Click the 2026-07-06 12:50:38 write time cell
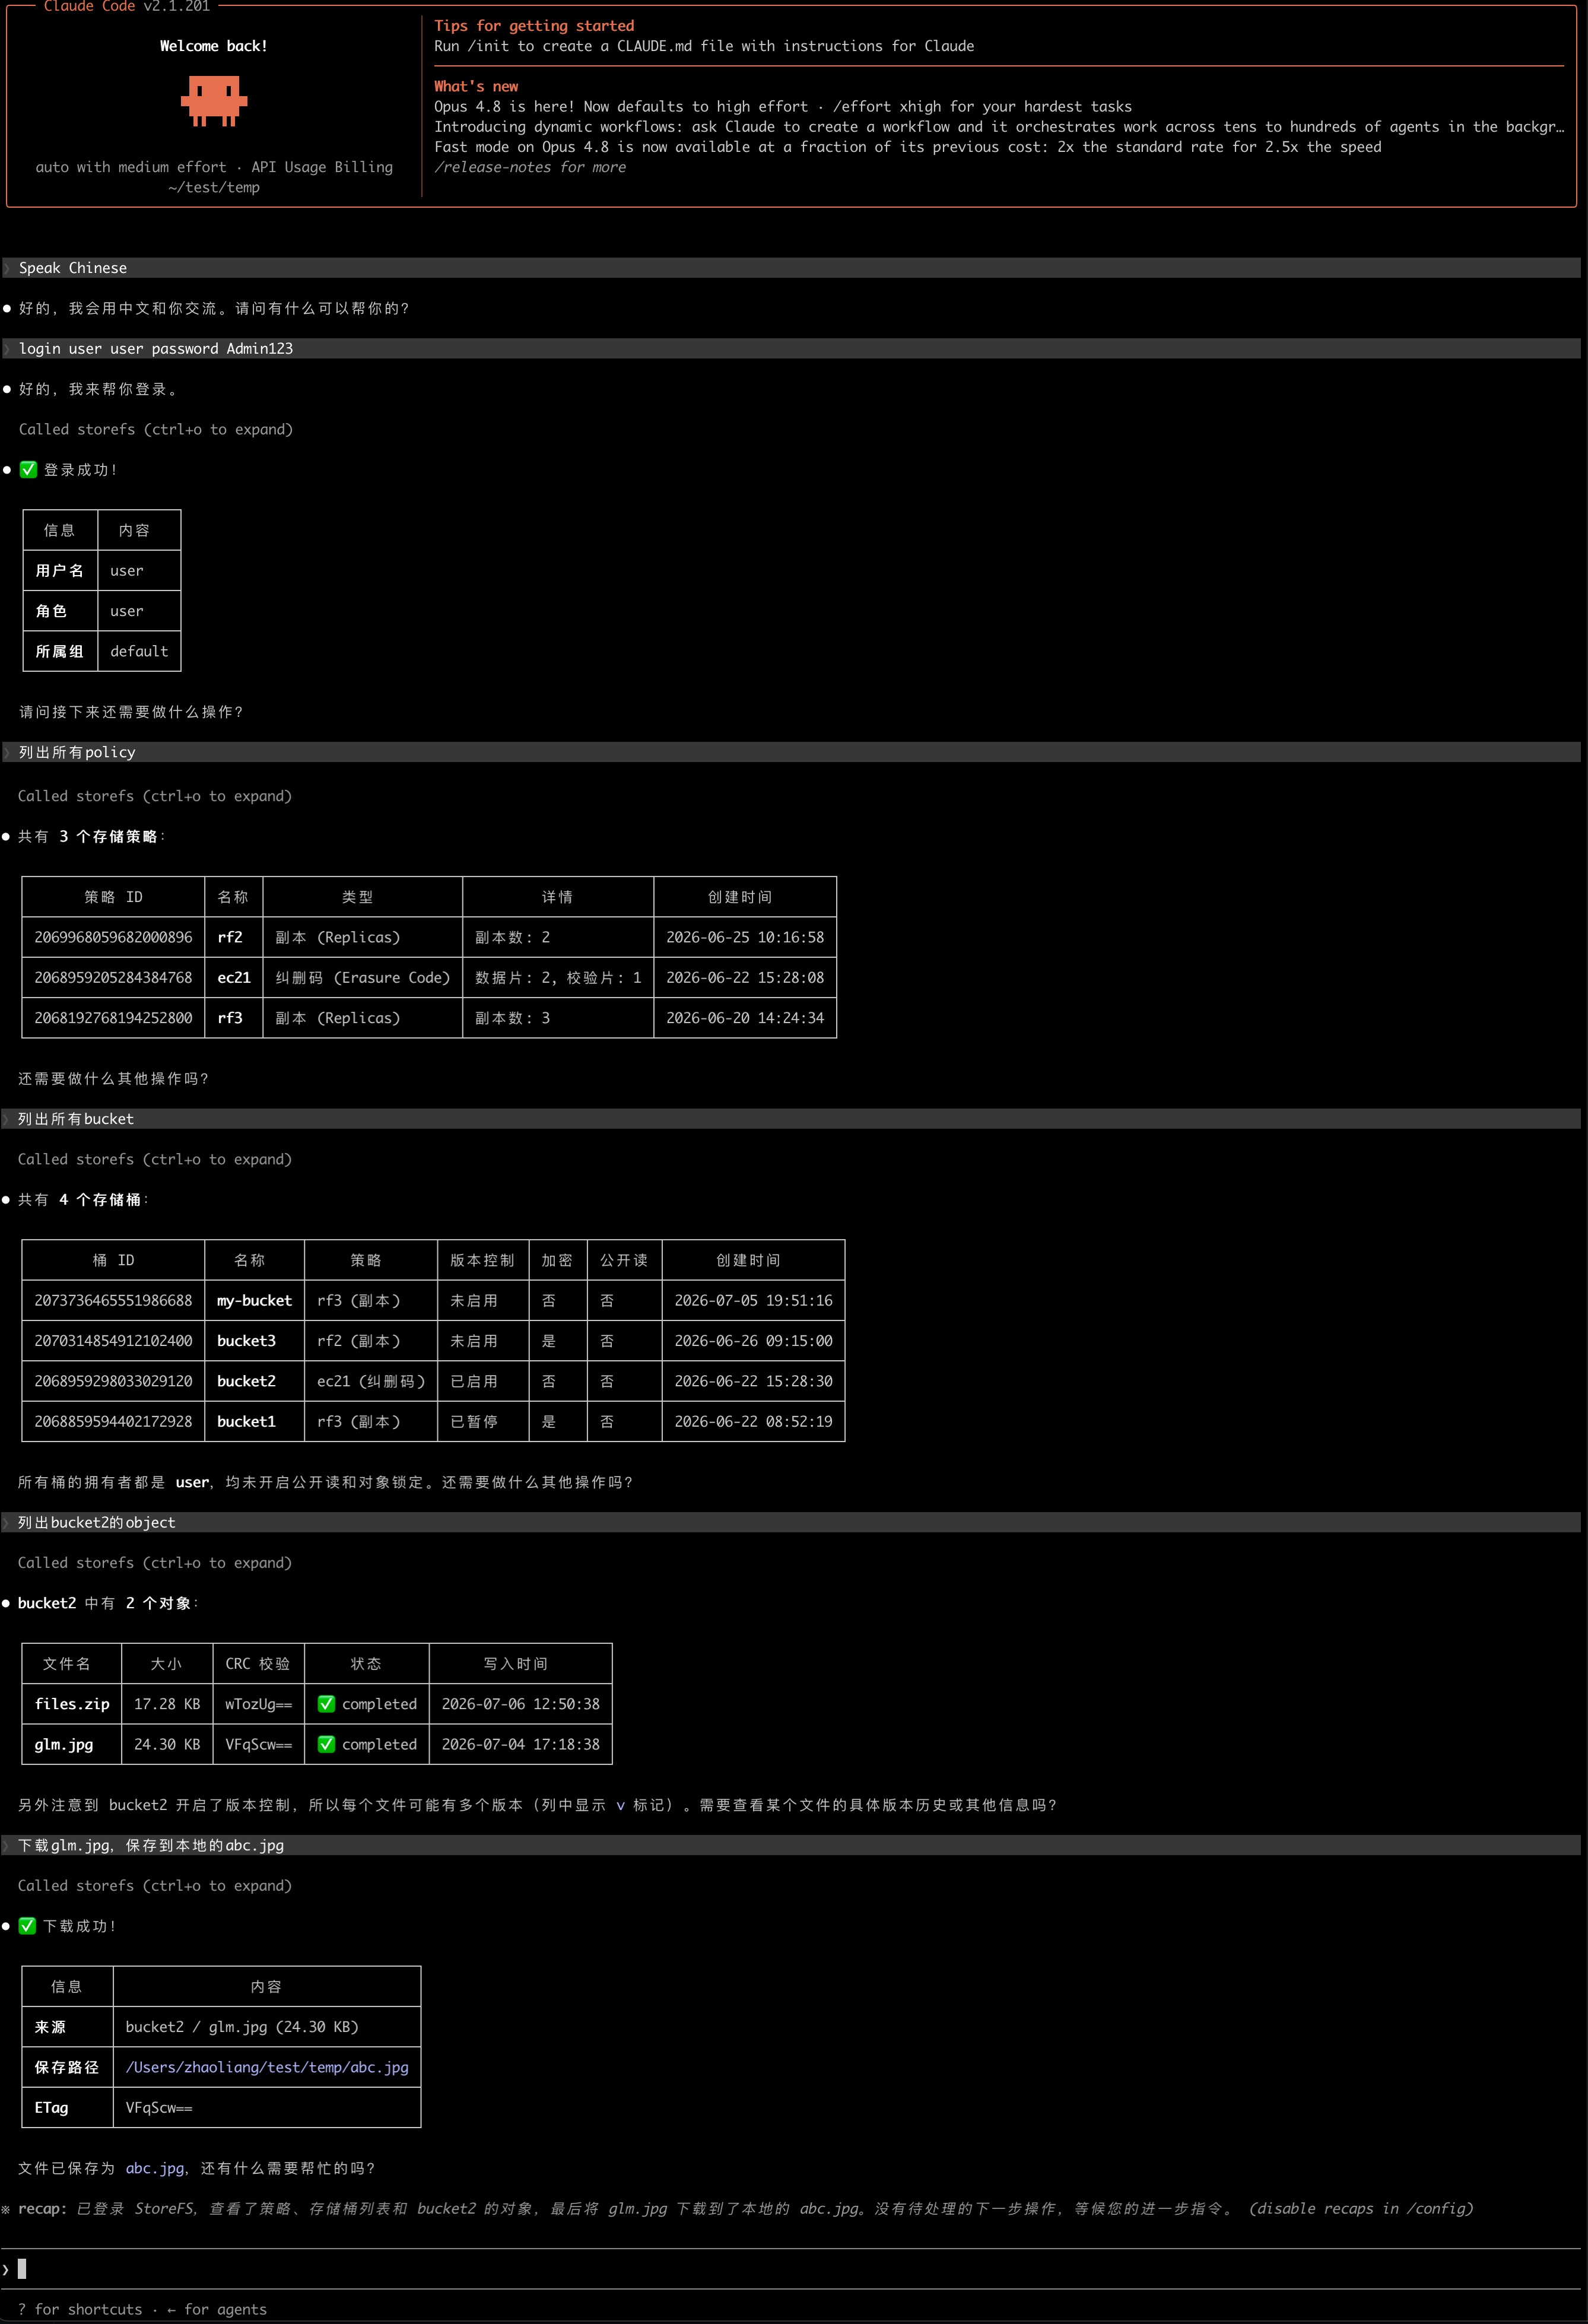Screen dimensions: 1588x2324 click(x=521, y=1703)
